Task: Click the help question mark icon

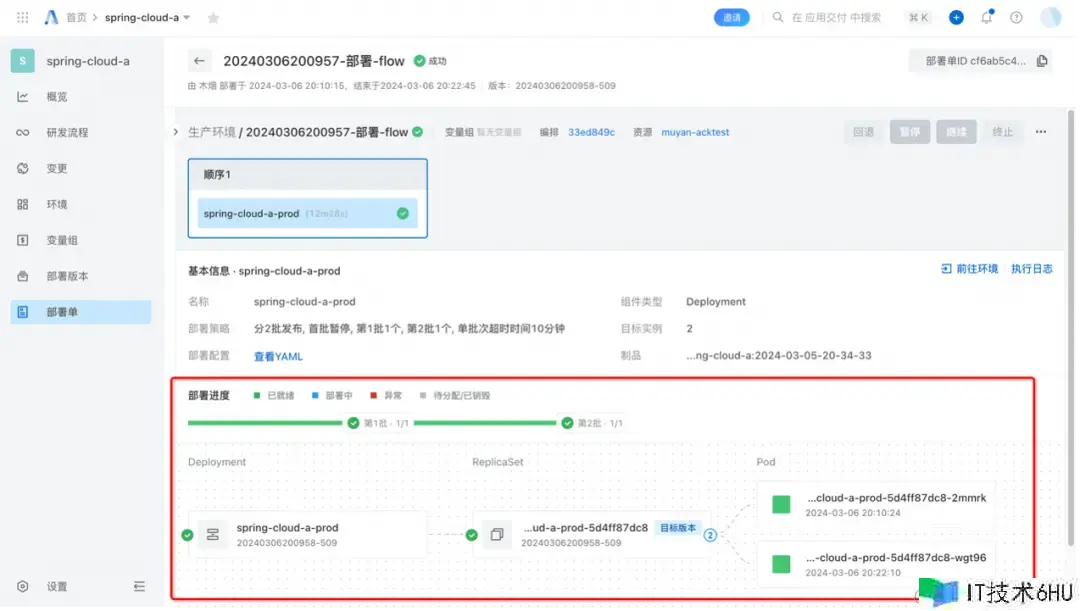Action: coord(1016,17)
